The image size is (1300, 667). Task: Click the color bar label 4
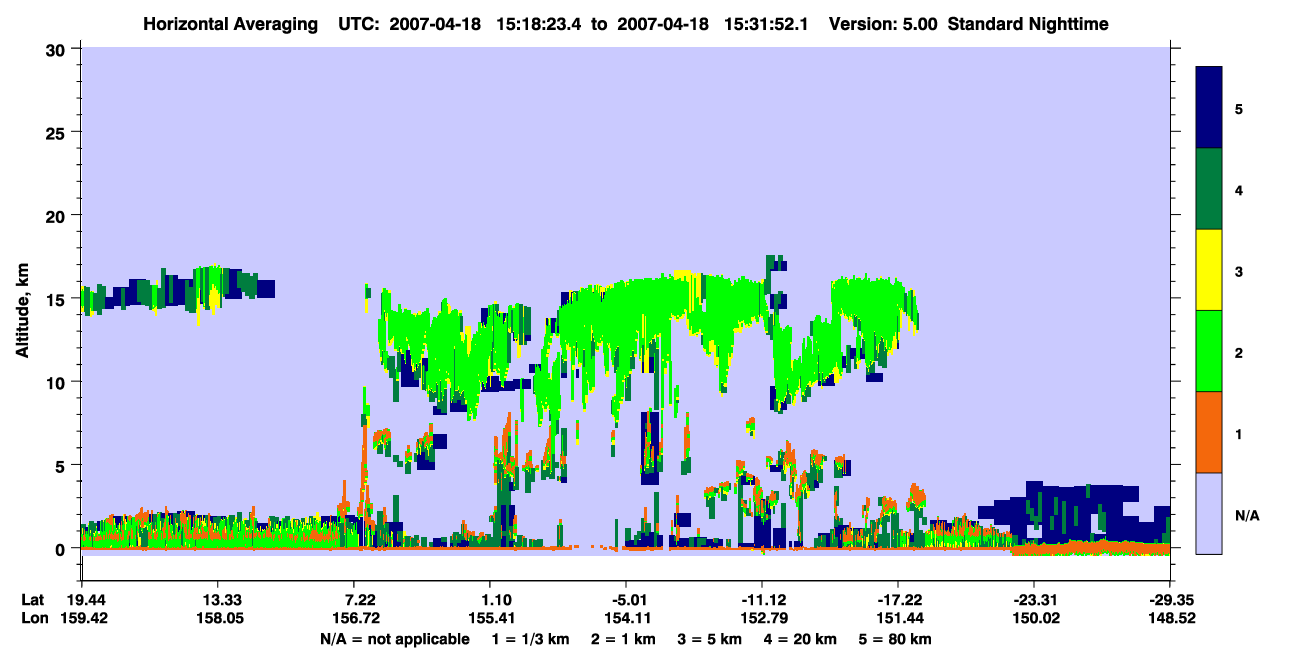point(1239,189)
